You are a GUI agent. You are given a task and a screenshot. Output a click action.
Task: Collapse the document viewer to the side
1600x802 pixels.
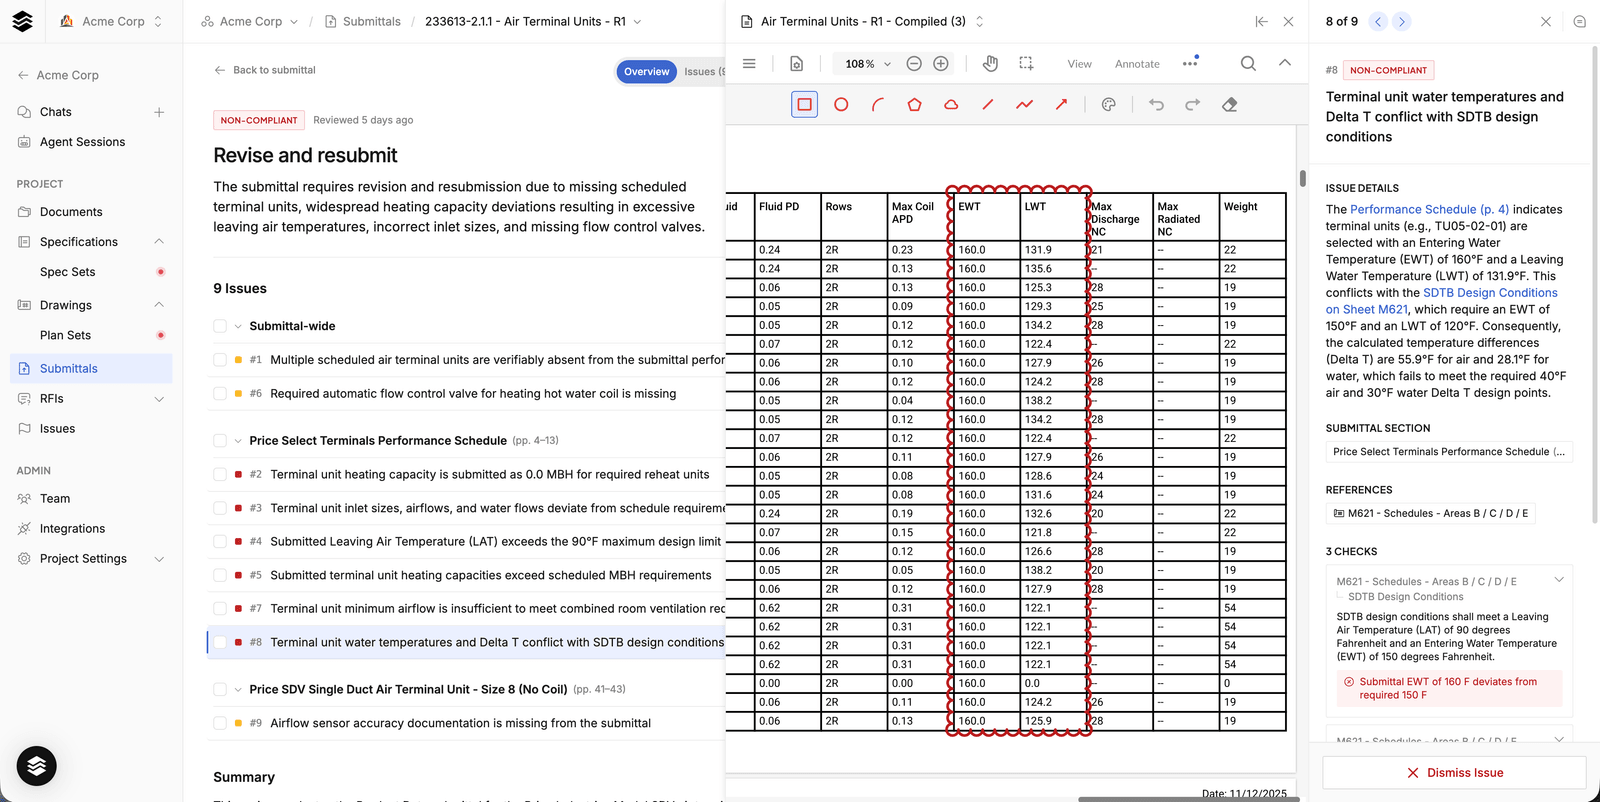coord(1262,21)
